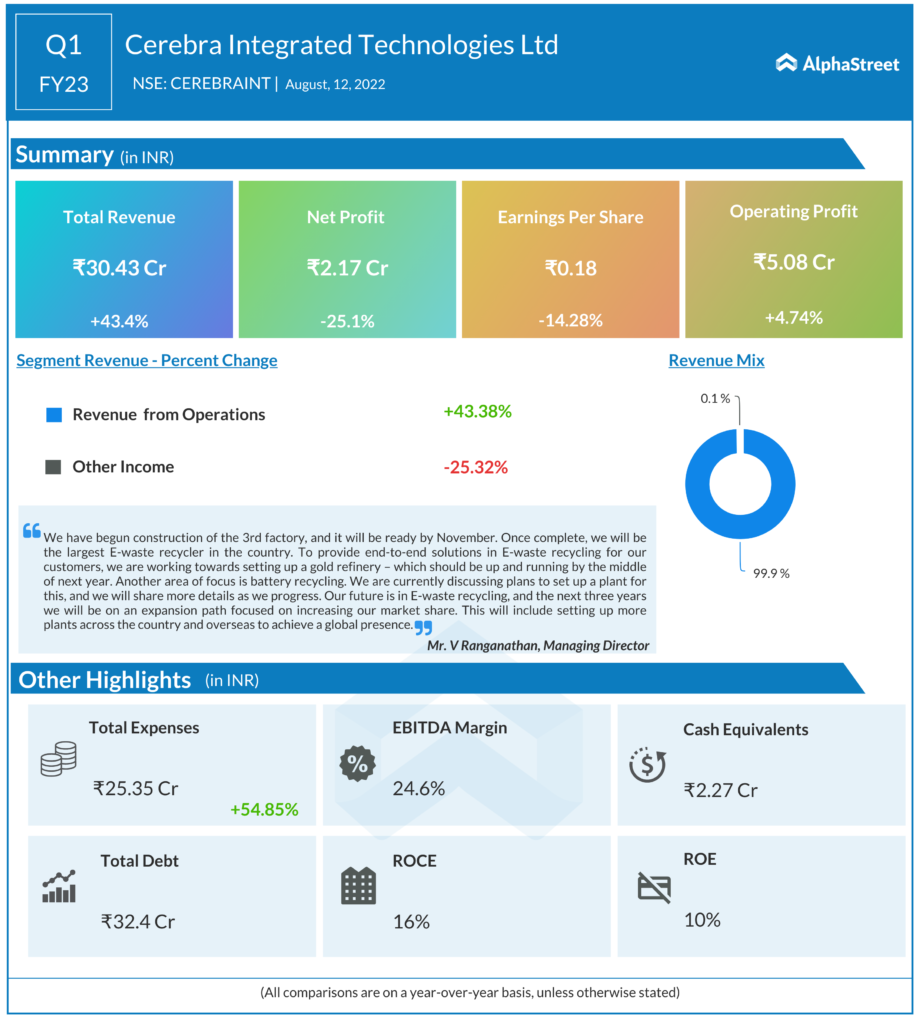Click the crossed card icon beside ROE
This screenshot has height=1024, width=918.
(654, 886)
